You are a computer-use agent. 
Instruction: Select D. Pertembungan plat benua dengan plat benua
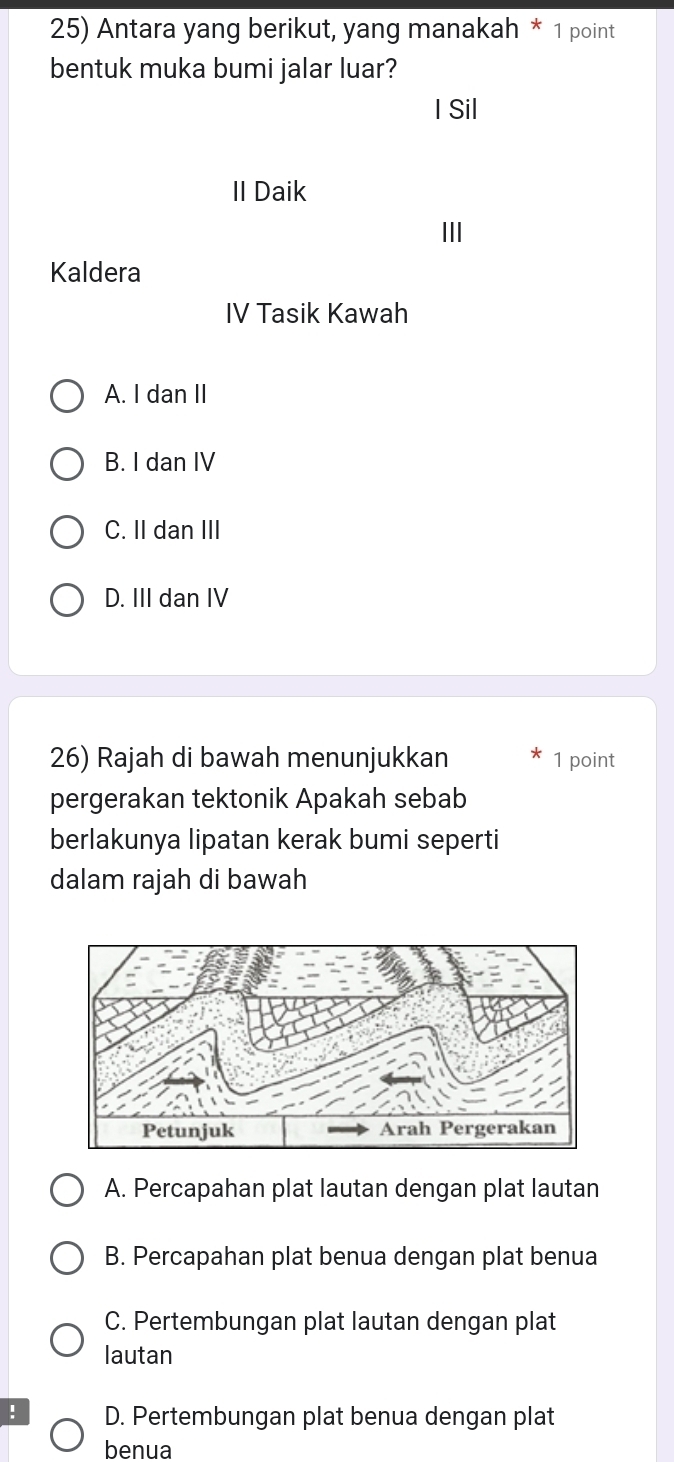click(x=67, y=1434)
